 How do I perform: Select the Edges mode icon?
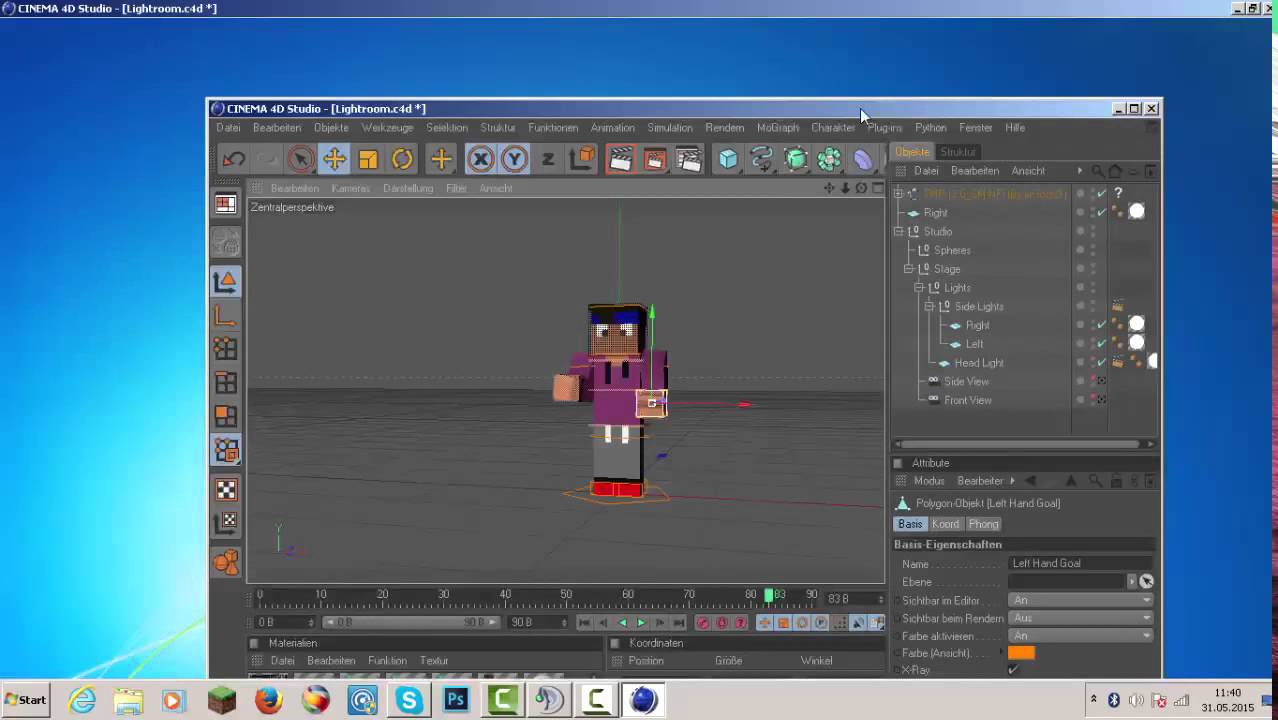point(226,382)
